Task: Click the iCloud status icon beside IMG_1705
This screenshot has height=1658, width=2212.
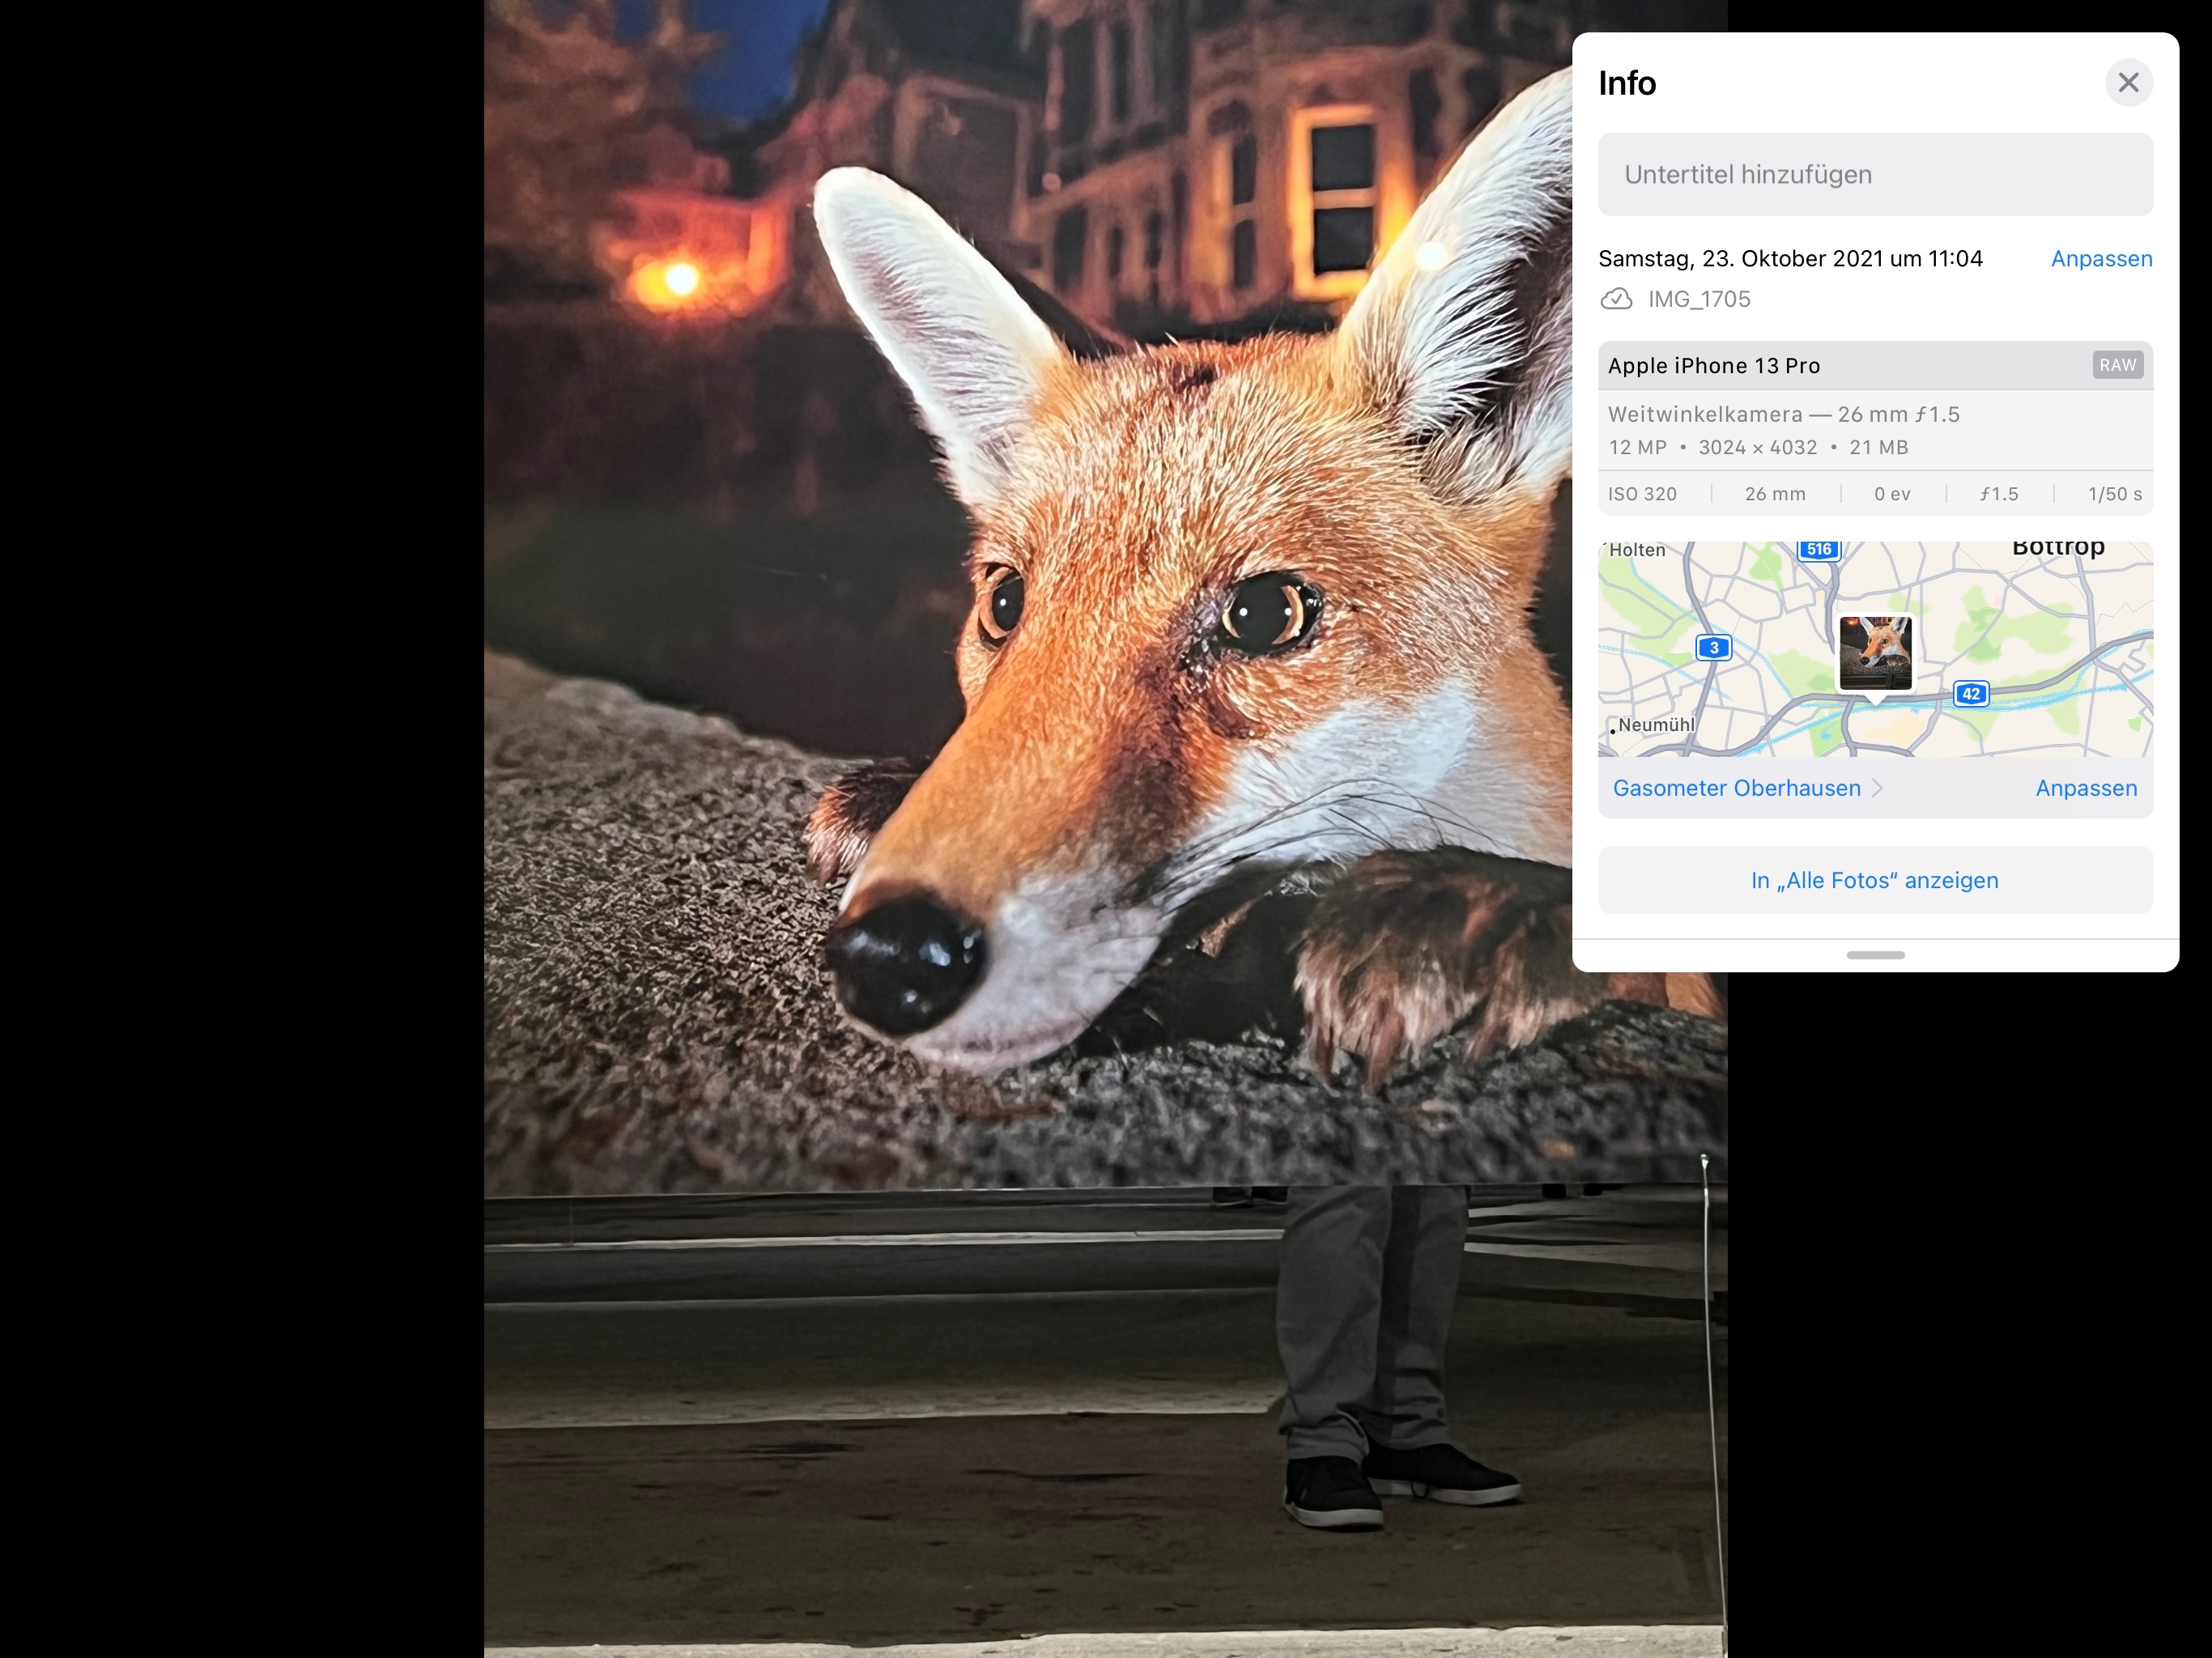Action: pos(1616,299)
